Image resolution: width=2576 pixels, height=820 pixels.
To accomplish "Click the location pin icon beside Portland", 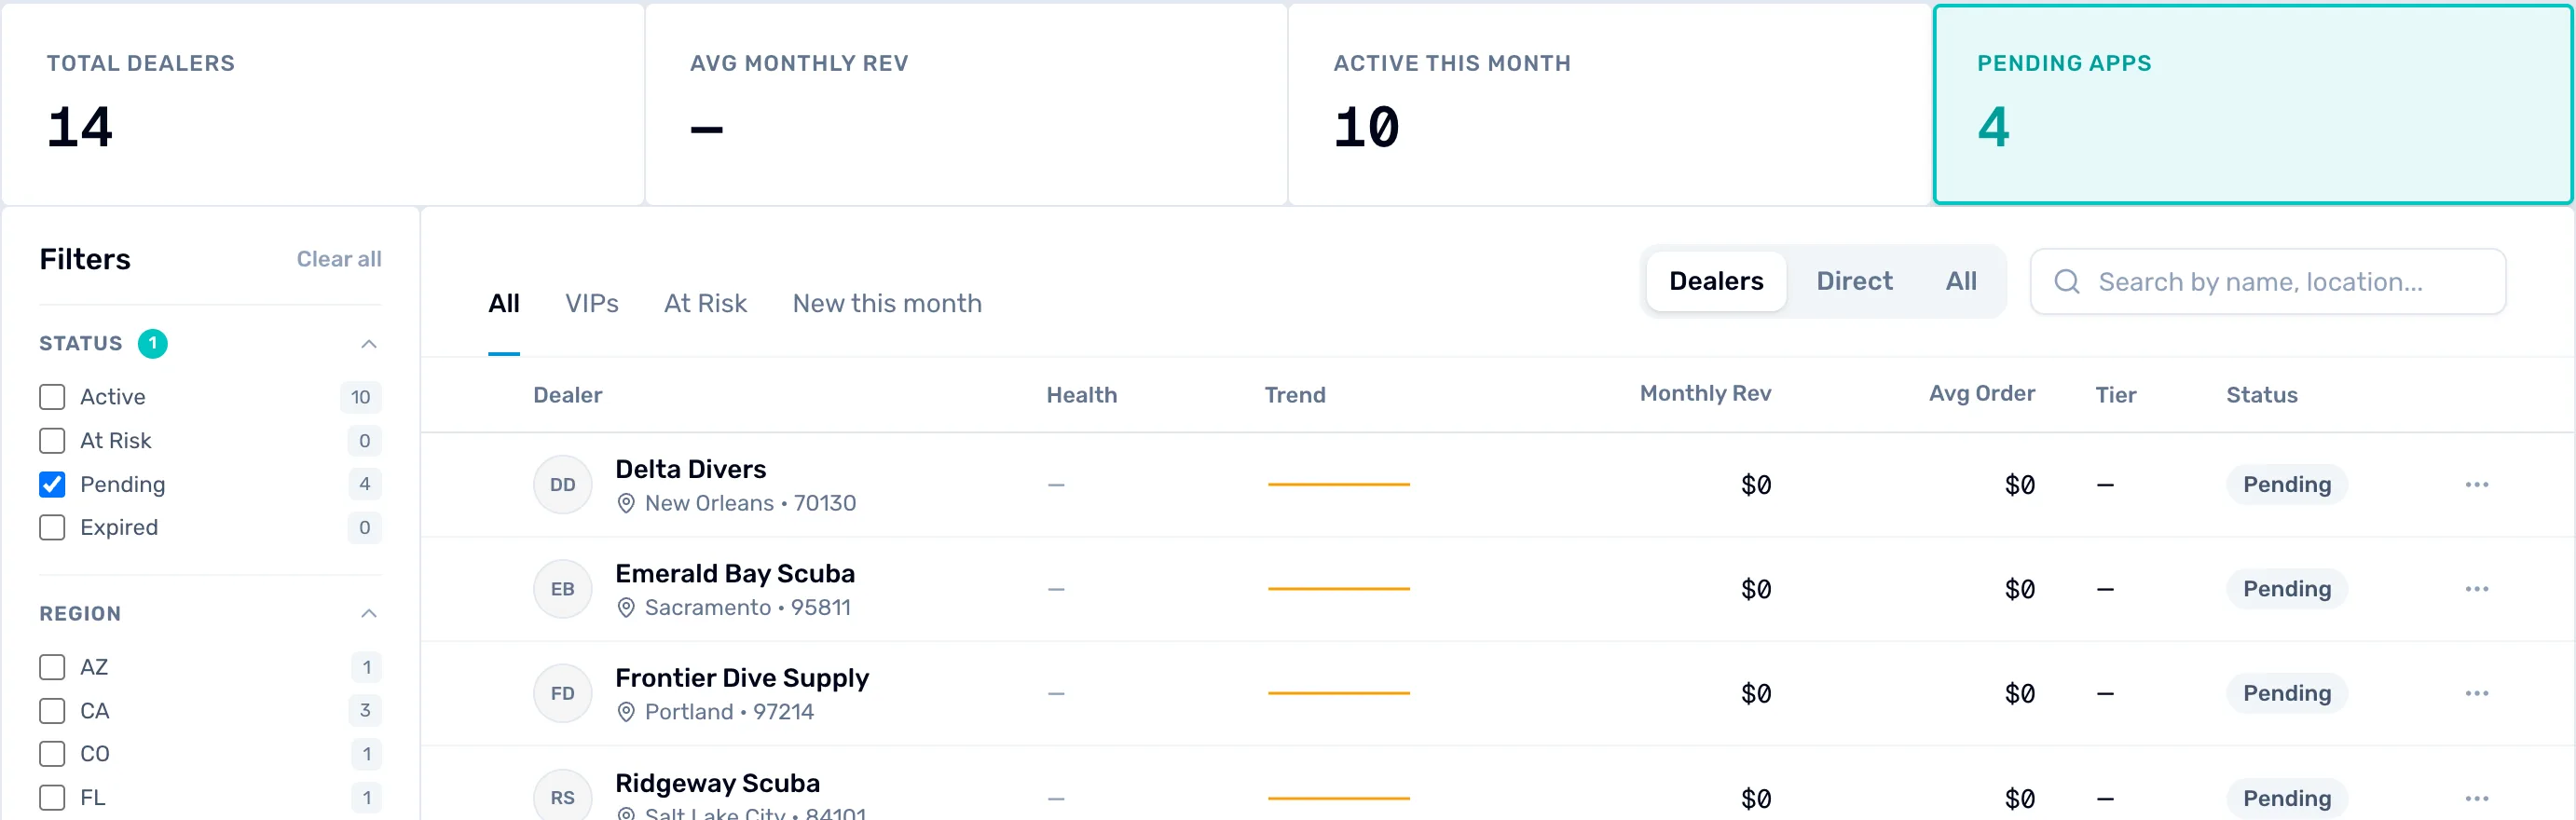I will (x=626, y=712).
